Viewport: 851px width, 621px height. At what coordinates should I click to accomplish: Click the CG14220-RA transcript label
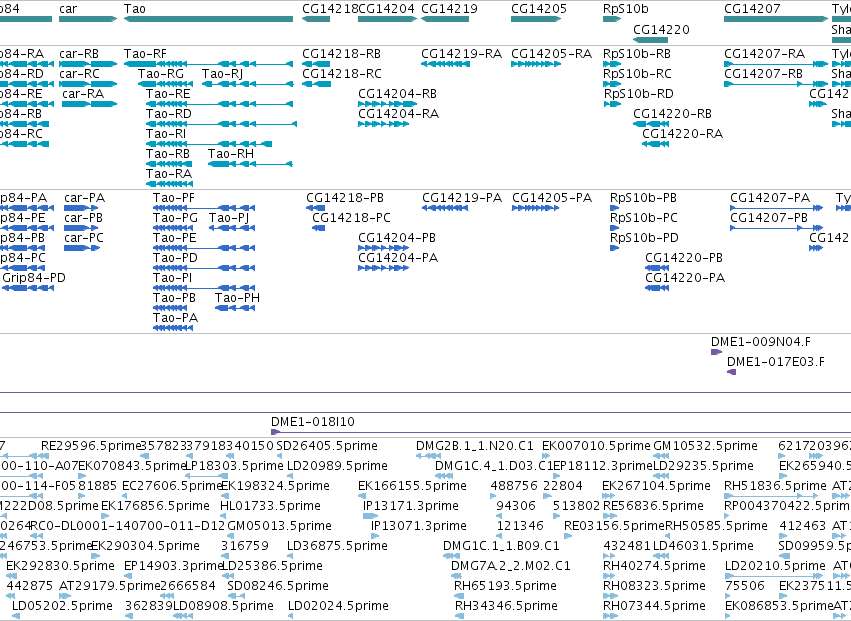click(x=683, y=134)
